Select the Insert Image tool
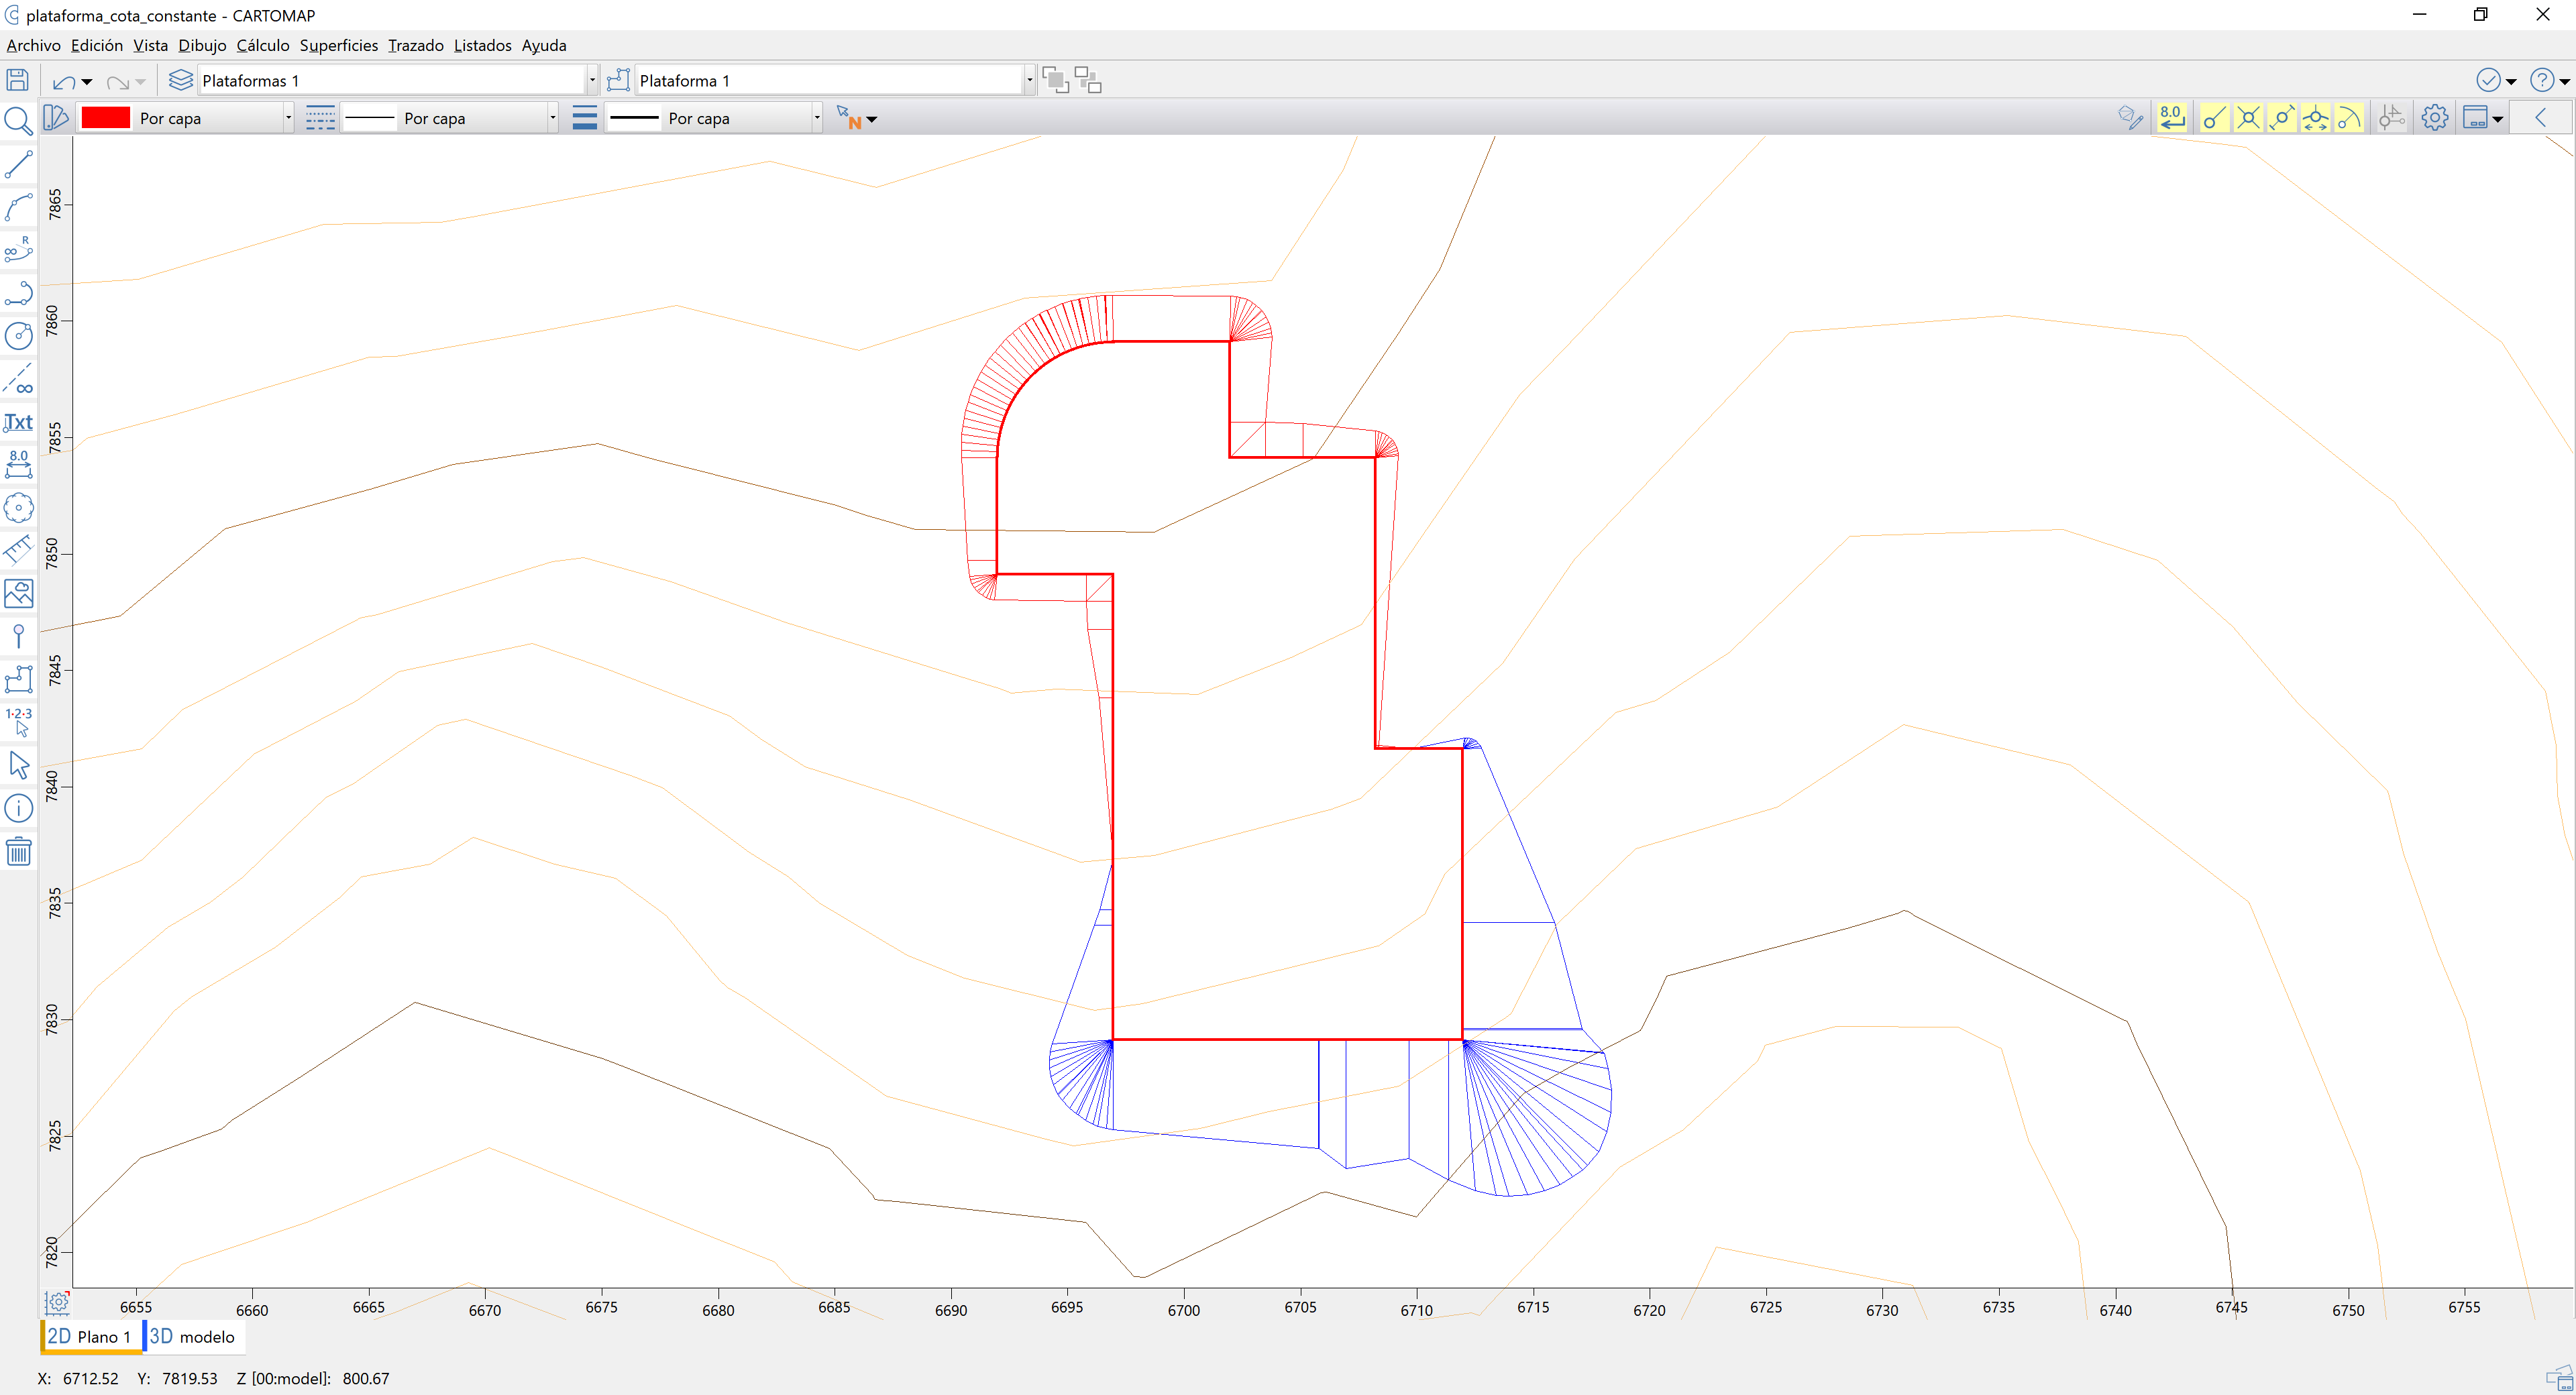This screenshot has height=1395, width=2576. click(x=18, y=593)
